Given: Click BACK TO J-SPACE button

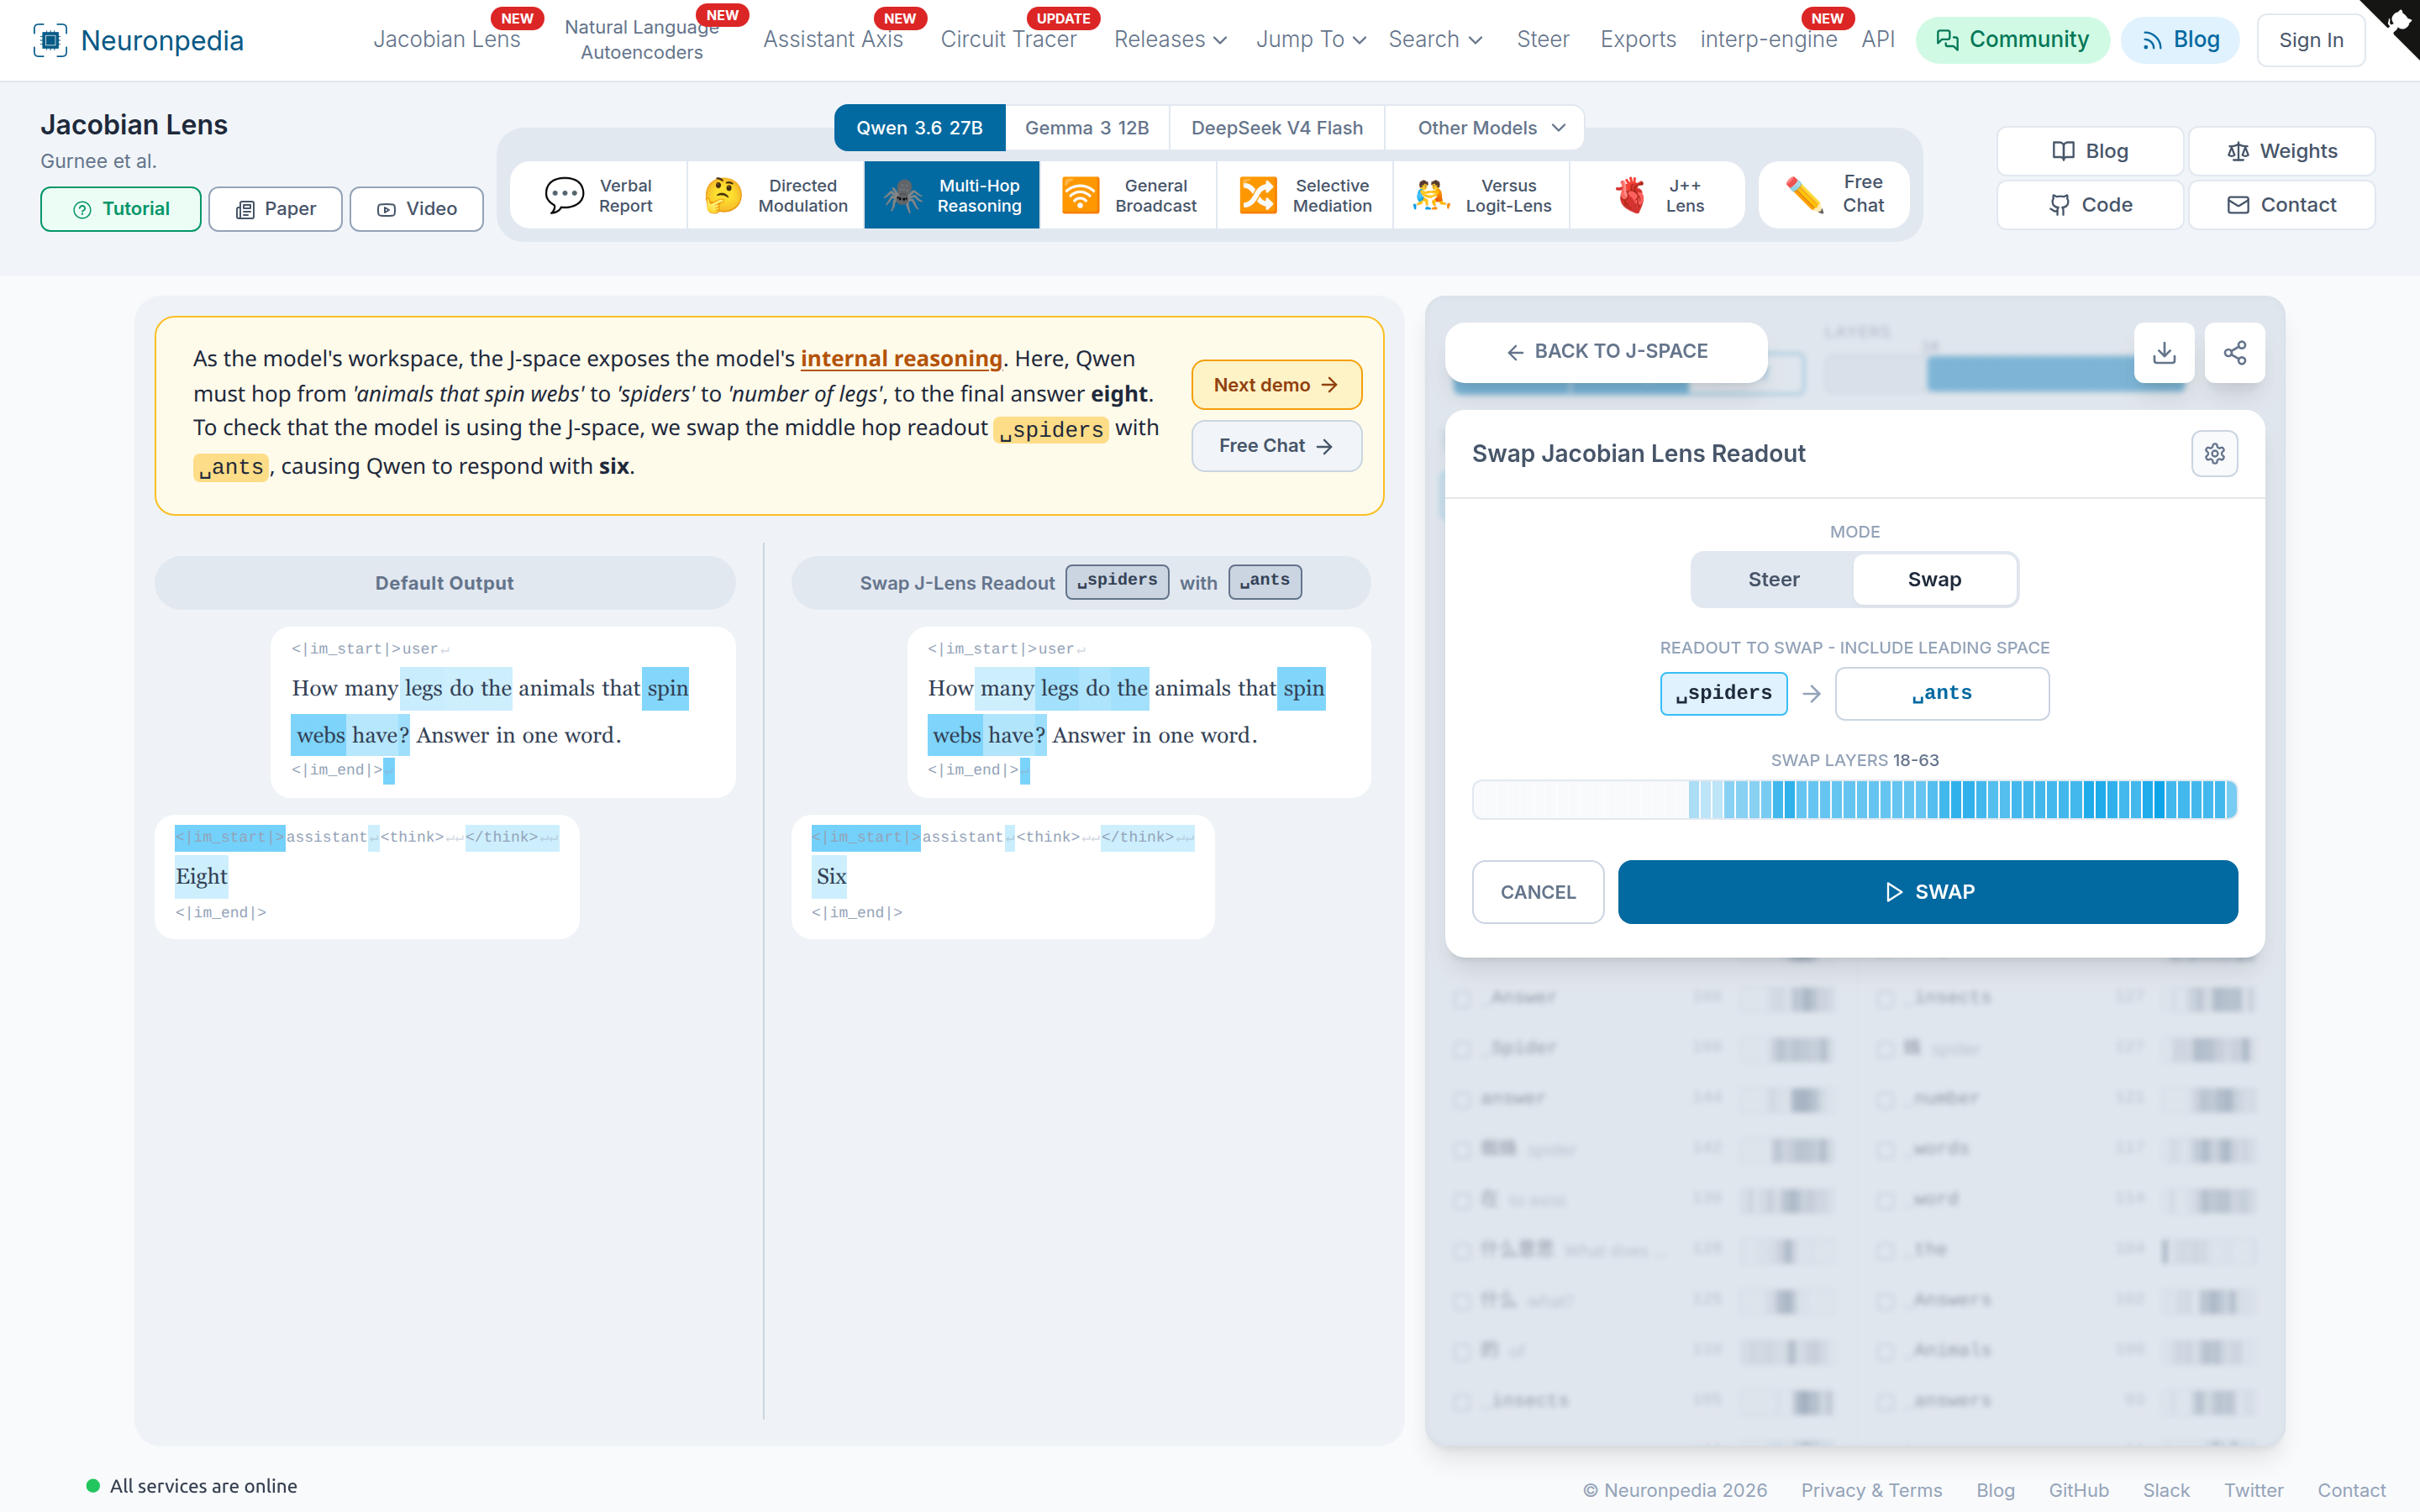Looking at the screenshot, I should (1606, 352).
